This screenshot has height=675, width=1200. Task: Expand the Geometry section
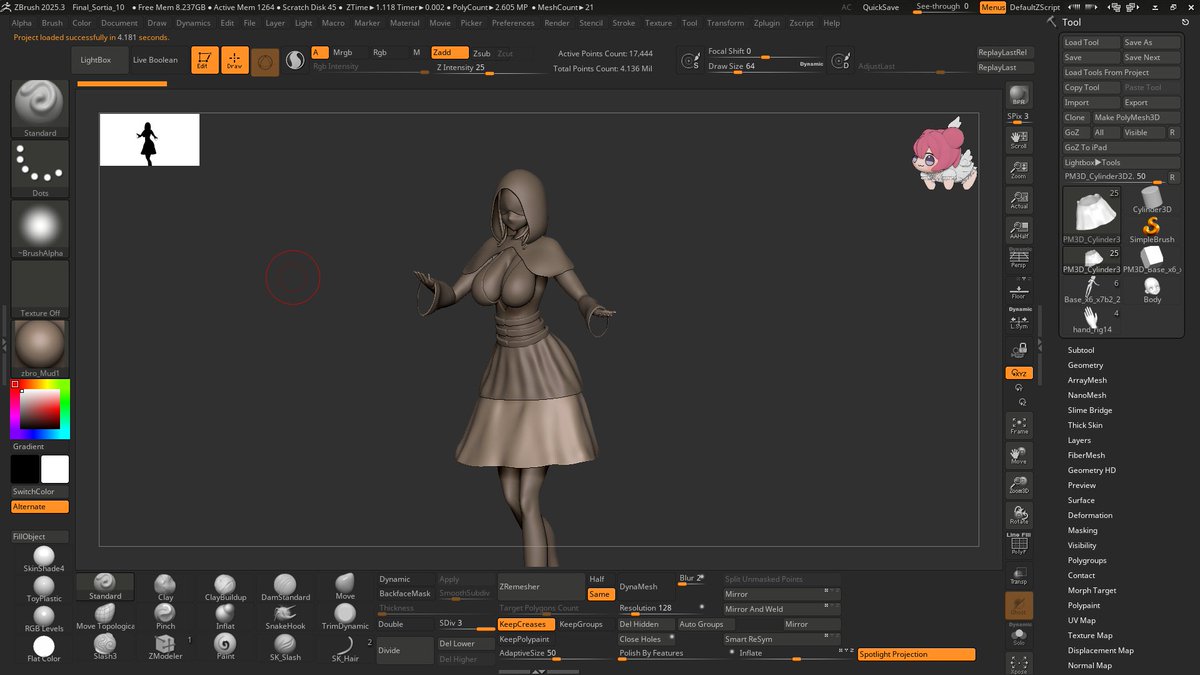(1085, 365)
